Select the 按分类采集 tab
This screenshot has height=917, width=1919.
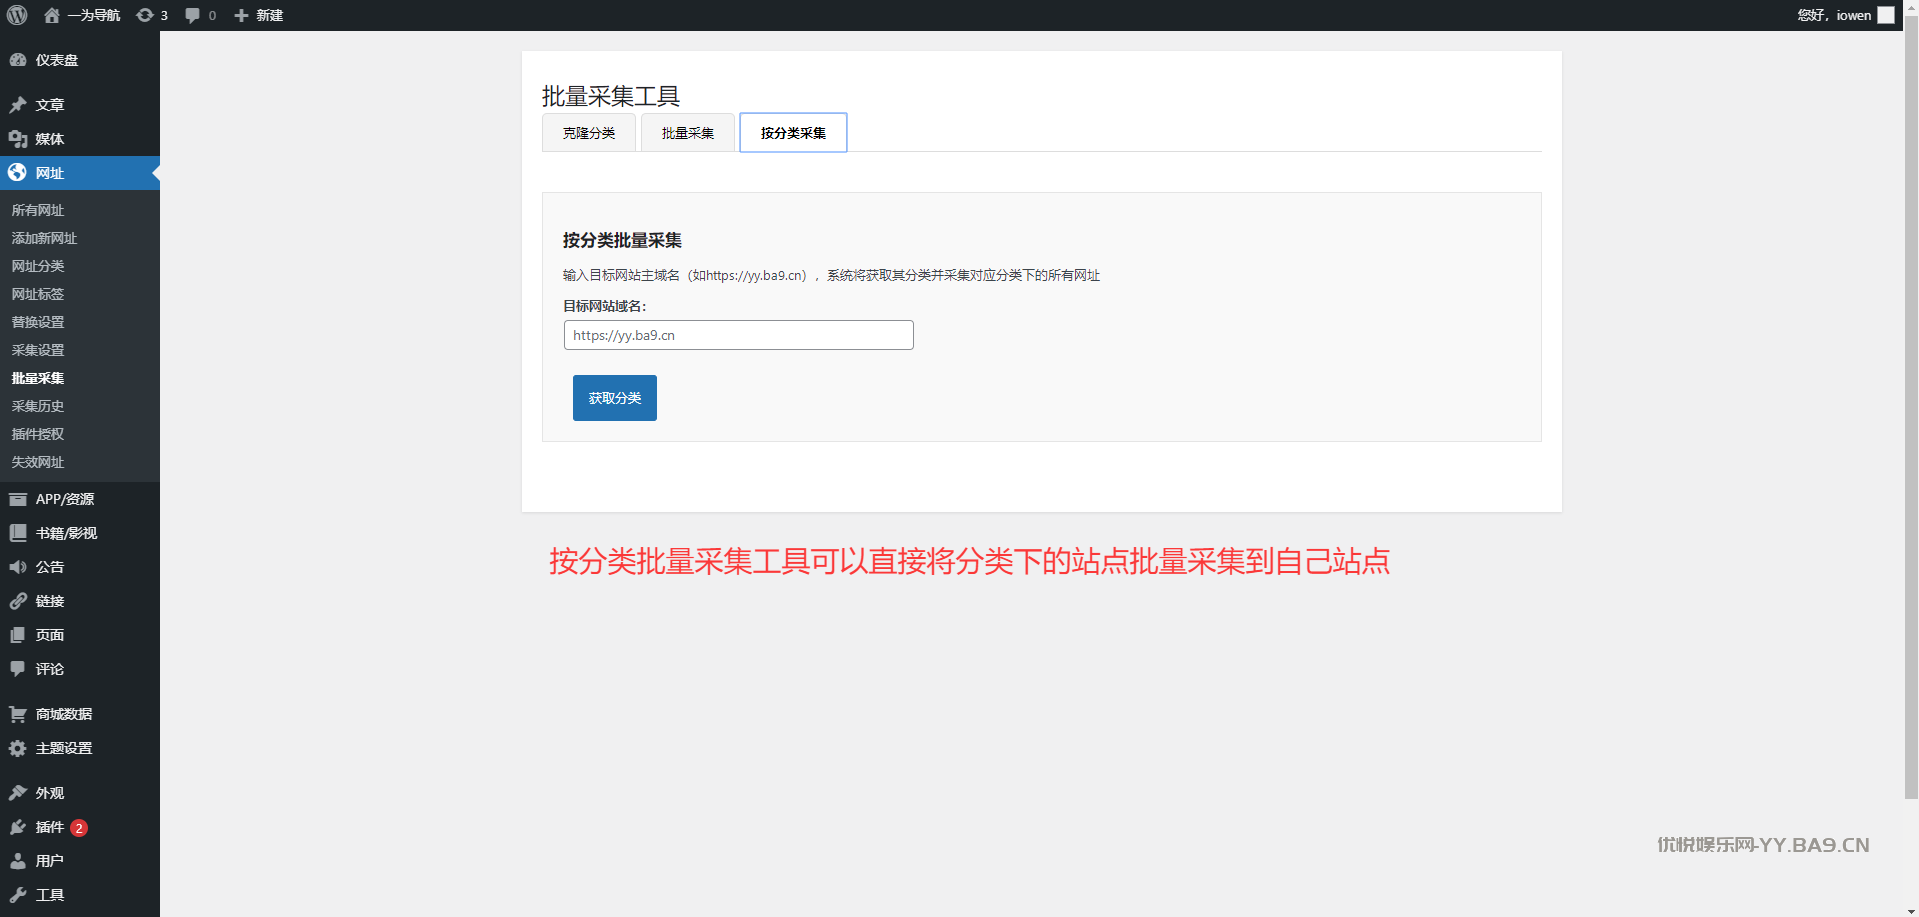(793, 133)
